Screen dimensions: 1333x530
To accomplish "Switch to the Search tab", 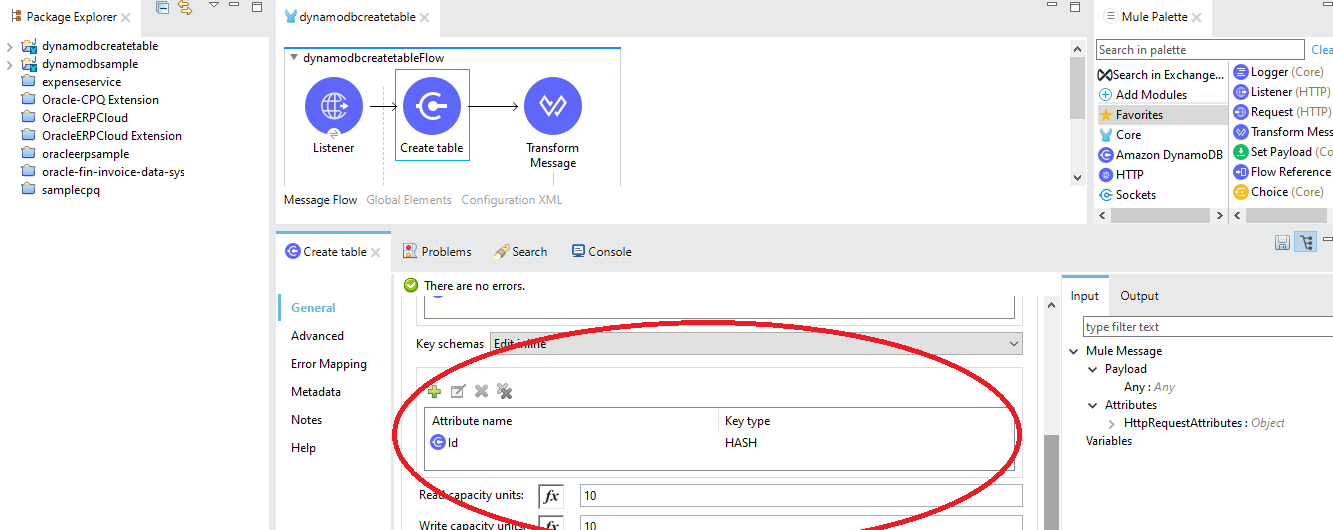I will point(520,252).
